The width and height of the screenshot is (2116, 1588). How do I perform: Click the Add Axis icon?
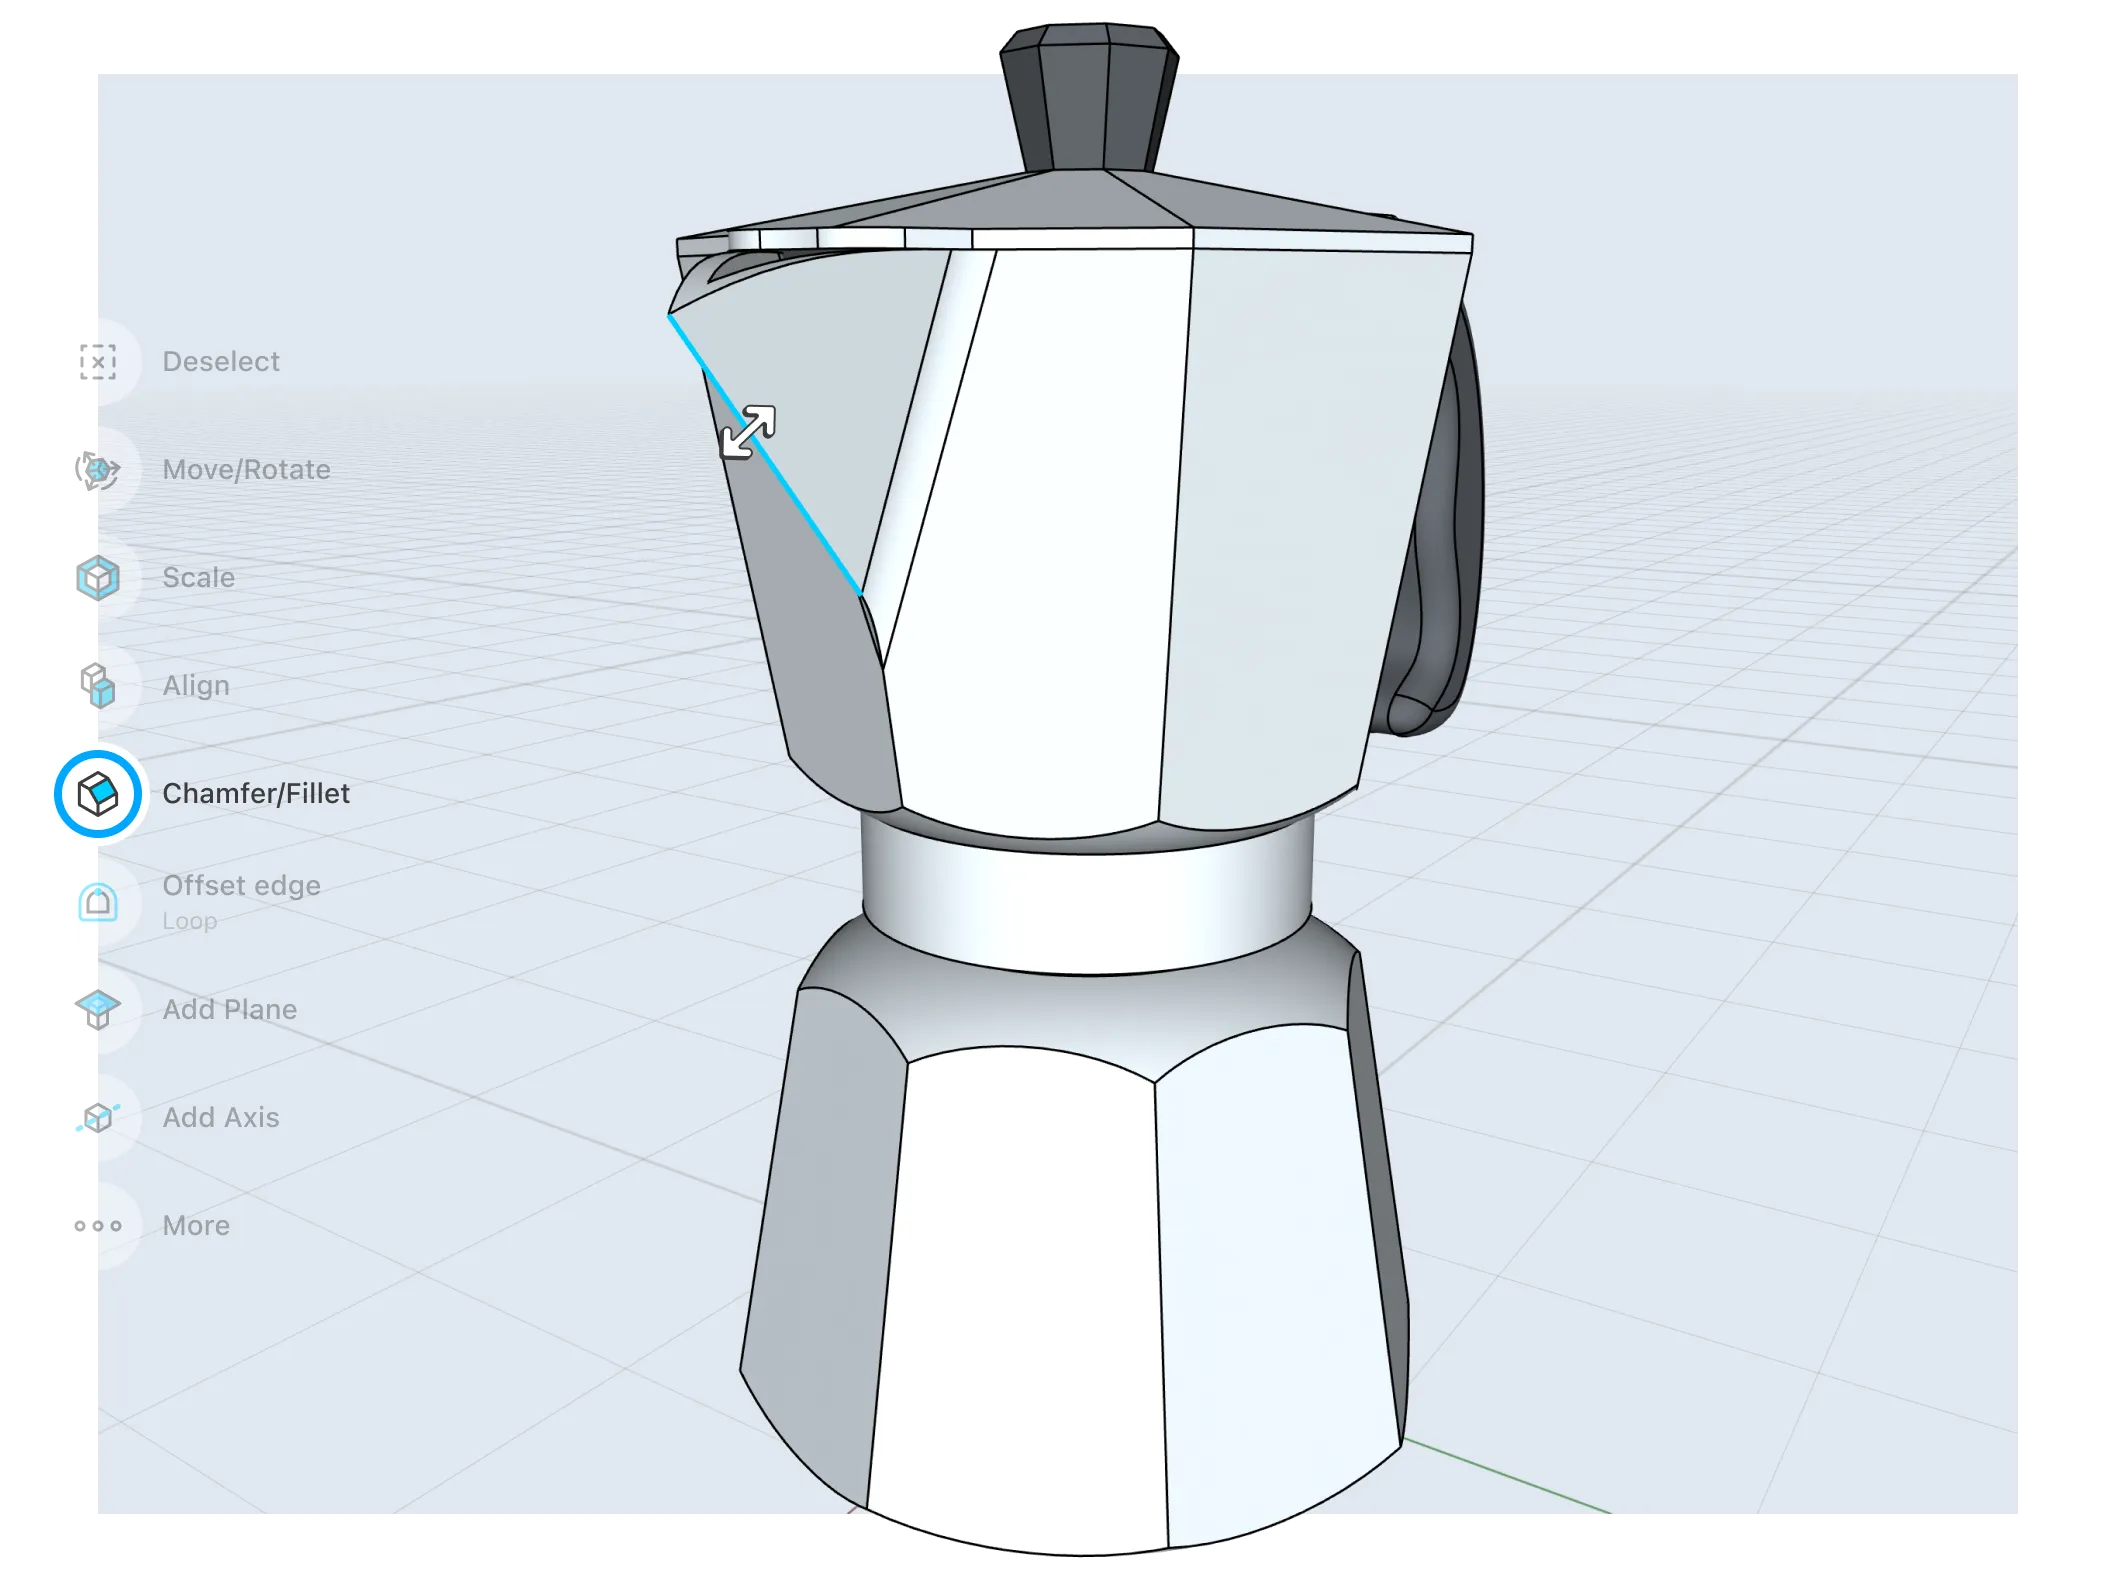97,1117
